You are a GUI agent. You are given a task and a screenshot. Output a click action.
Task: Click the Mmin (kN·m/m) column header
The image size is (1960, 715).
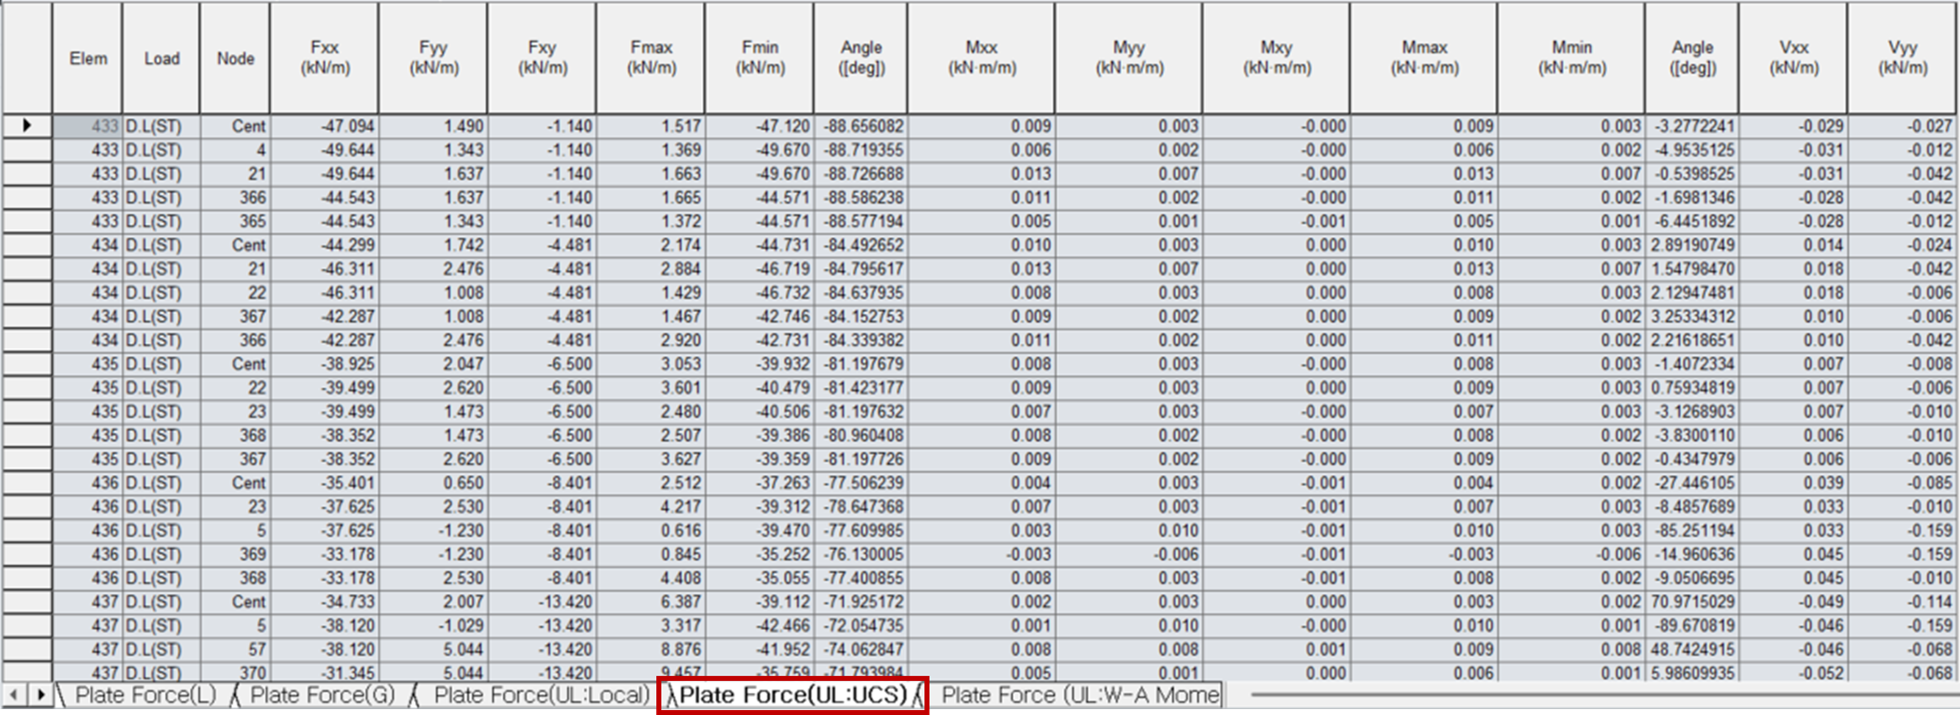(1571, 58)
